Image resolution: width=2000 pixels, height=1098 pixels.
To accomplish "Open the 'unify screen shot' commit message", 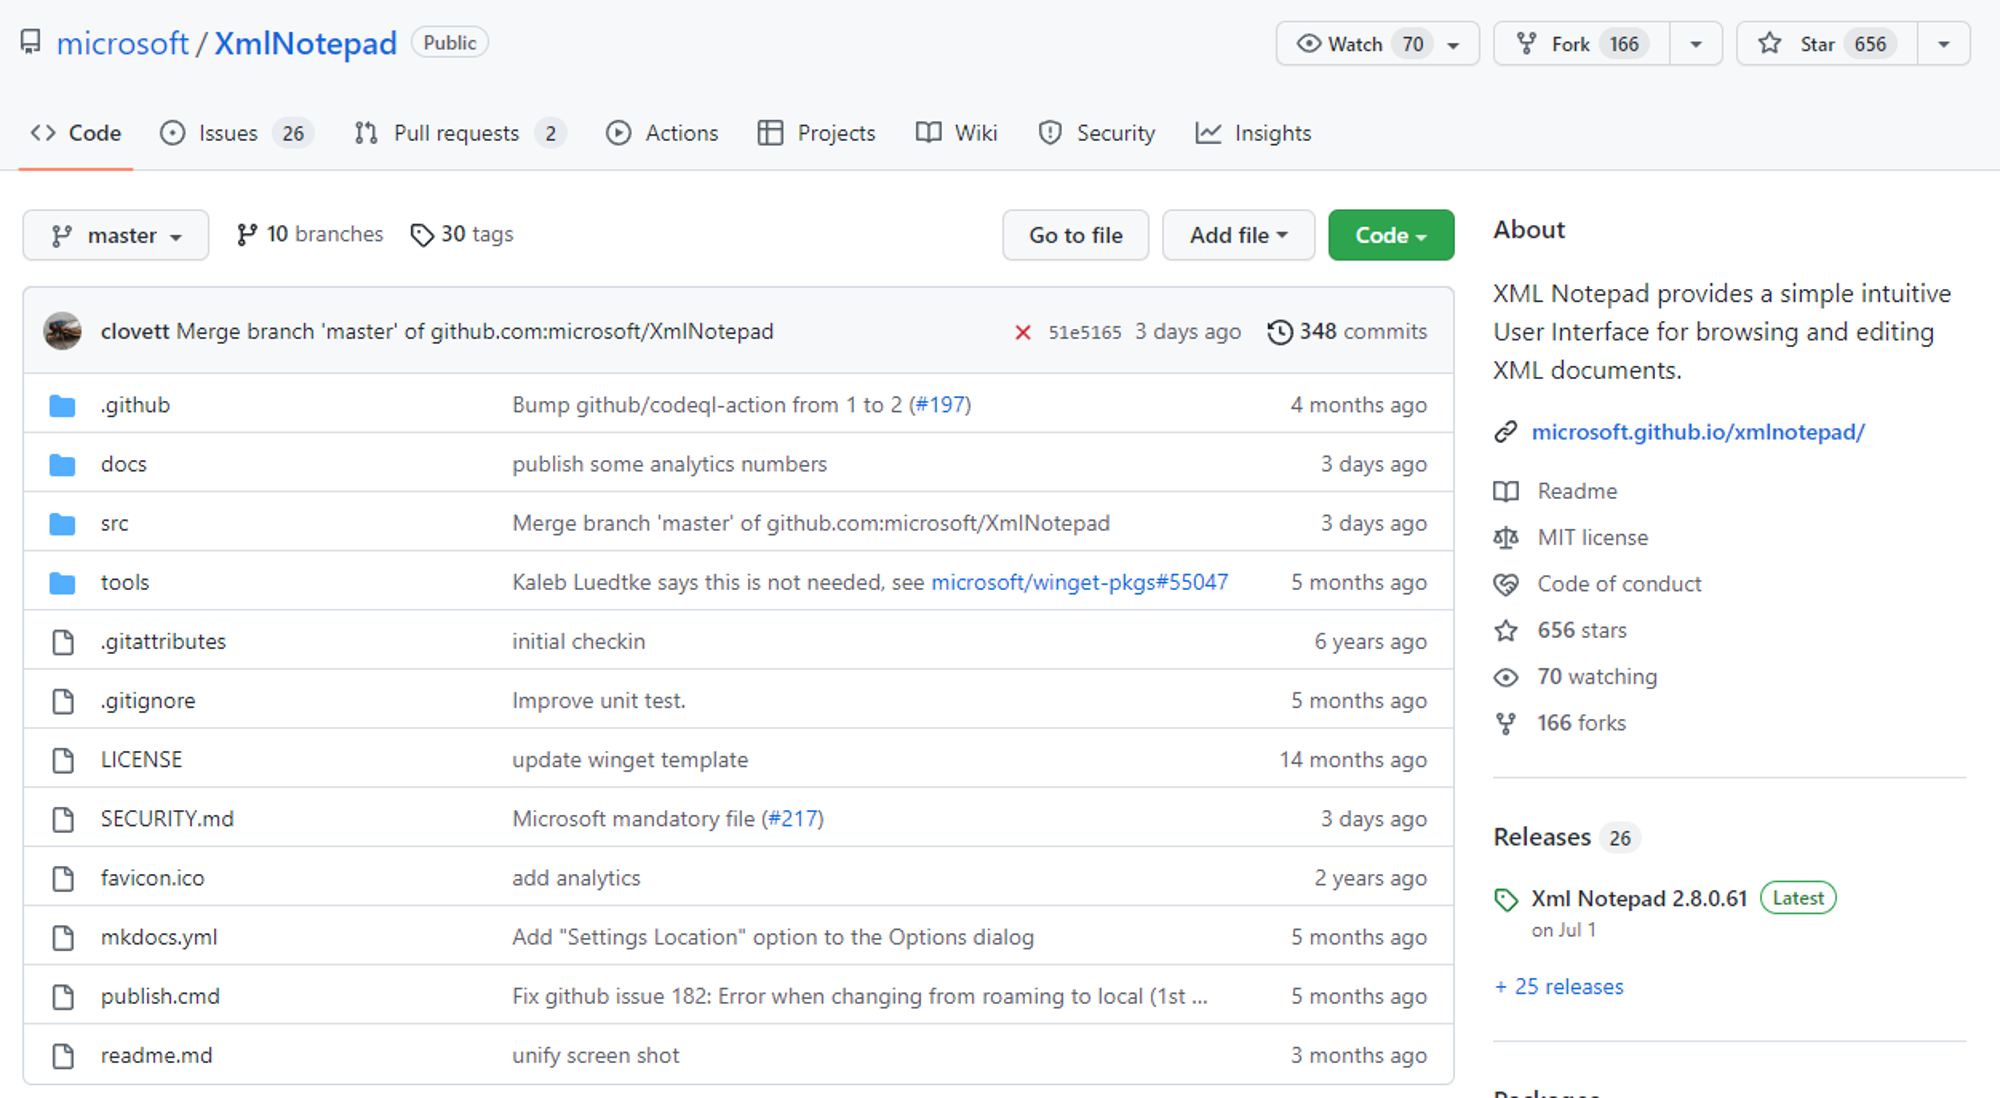I will pos(595,1055).
